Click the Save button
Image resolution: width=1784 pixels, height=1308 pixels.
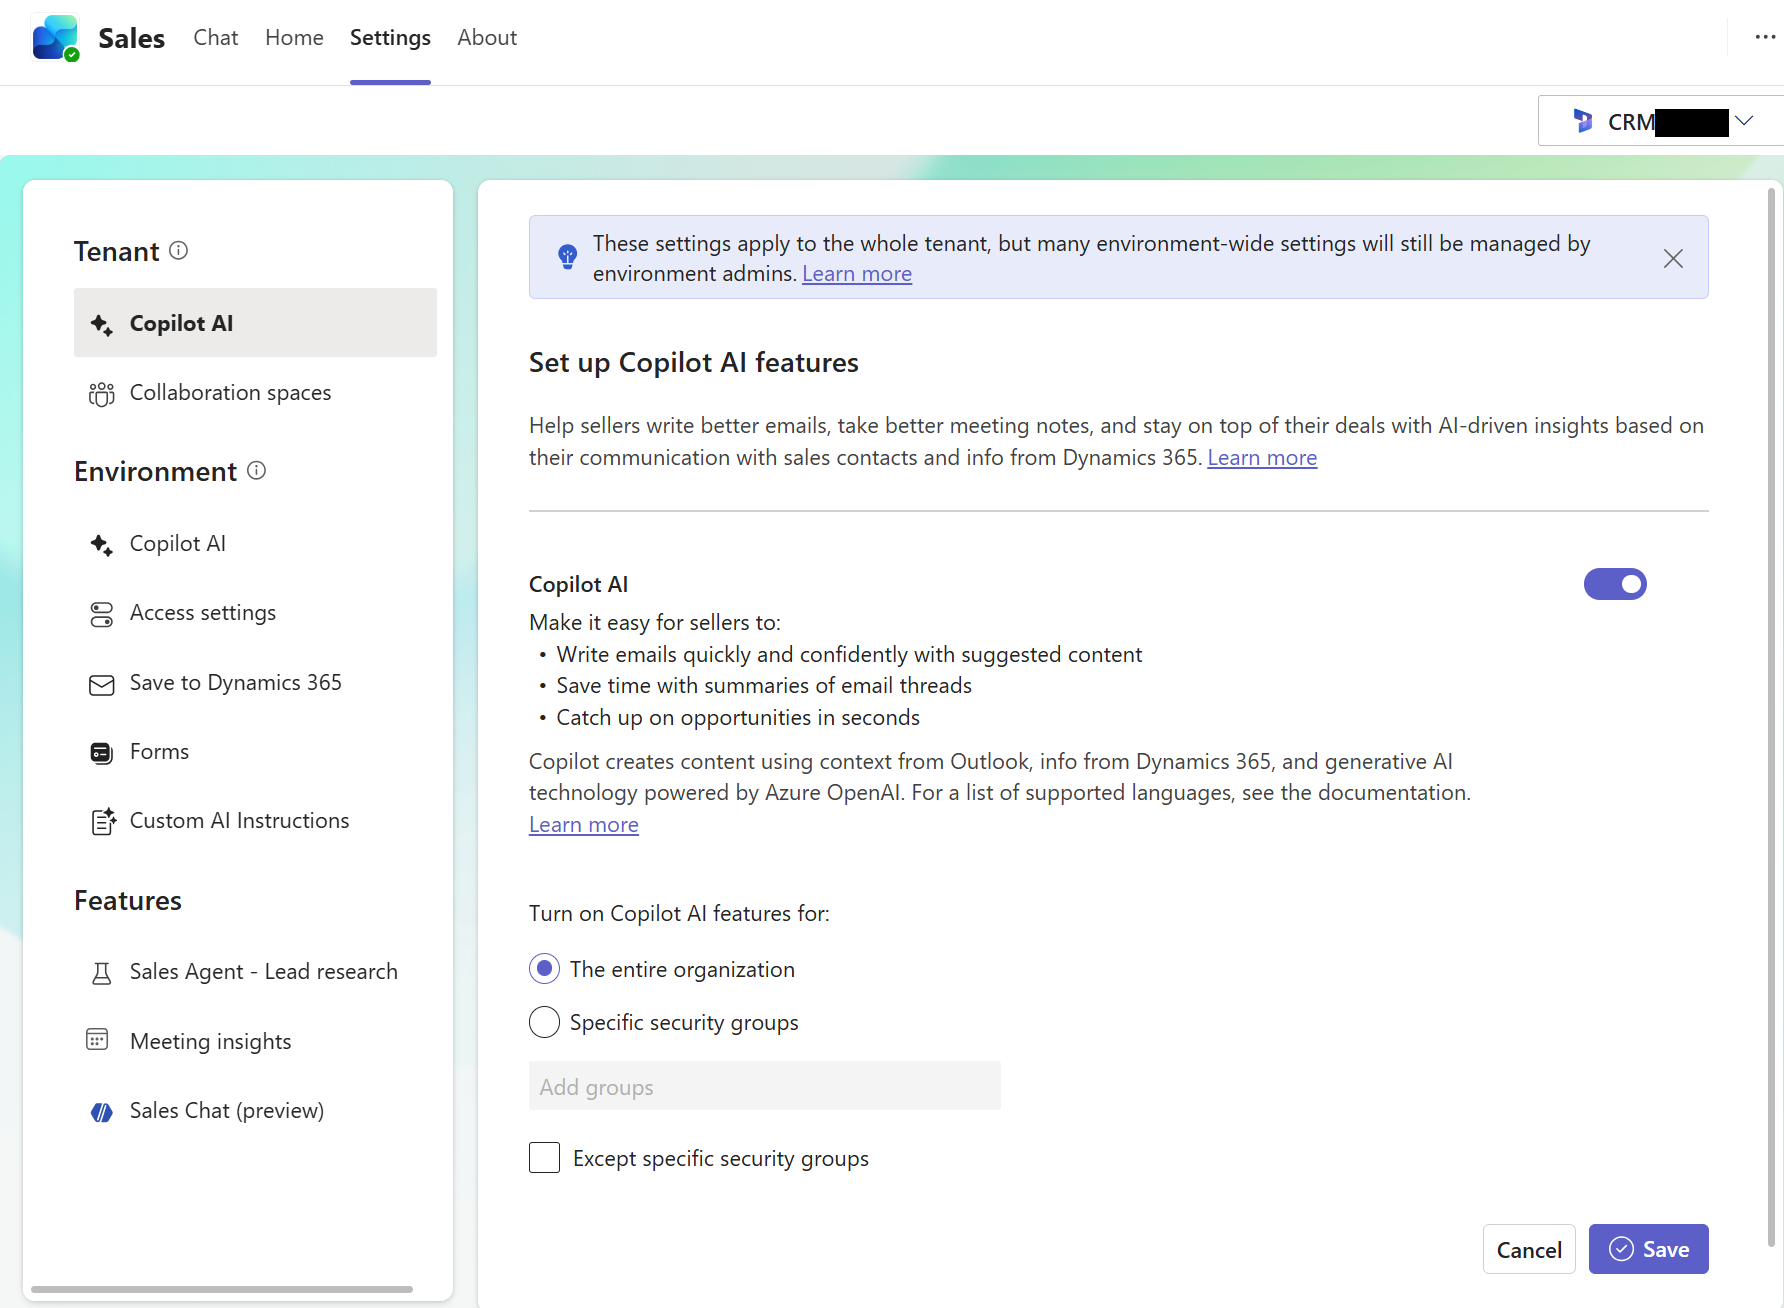pos(1648,1249)
